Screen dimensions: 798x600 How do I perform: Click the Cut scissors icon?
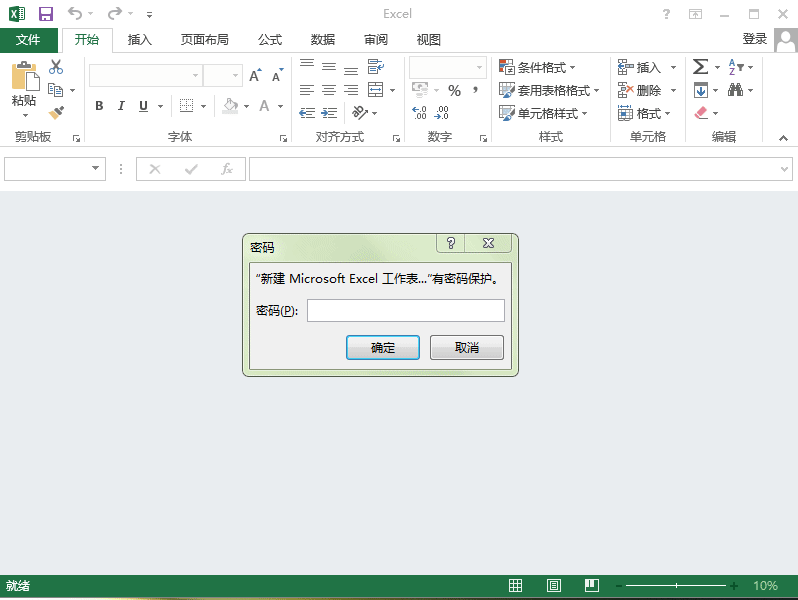tap(56, 67)
